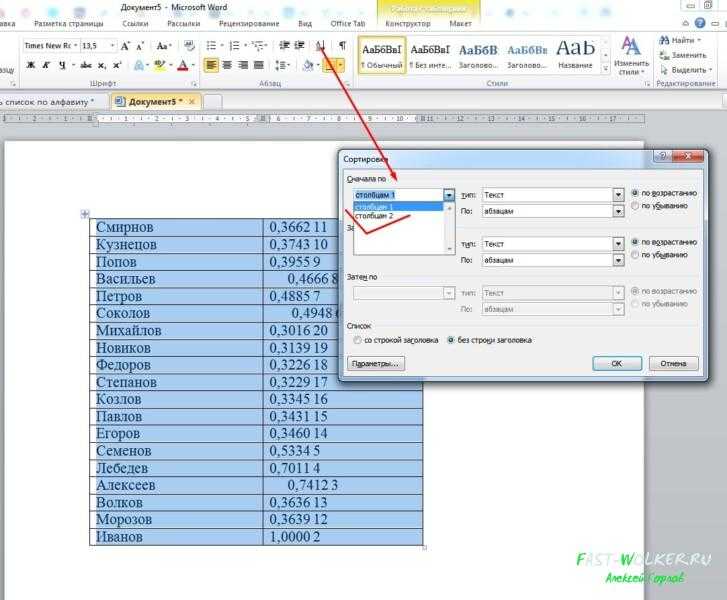Apply text highlight color
This screenshot has width=727, height=600.
(x=160, y=65)
